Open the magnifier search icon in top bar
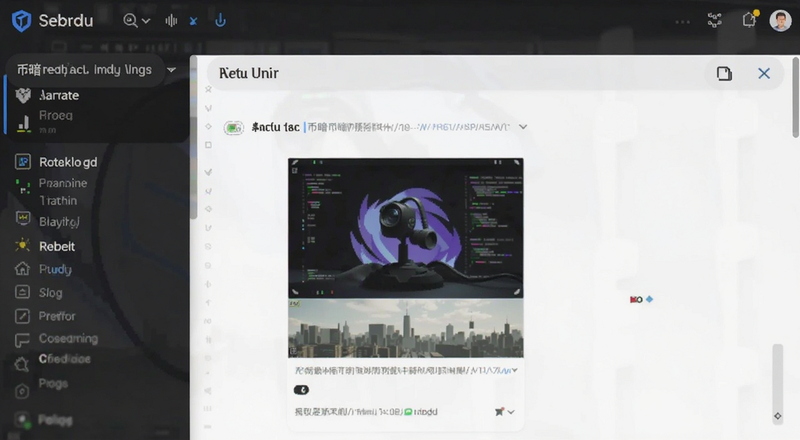 coord(130,20)
